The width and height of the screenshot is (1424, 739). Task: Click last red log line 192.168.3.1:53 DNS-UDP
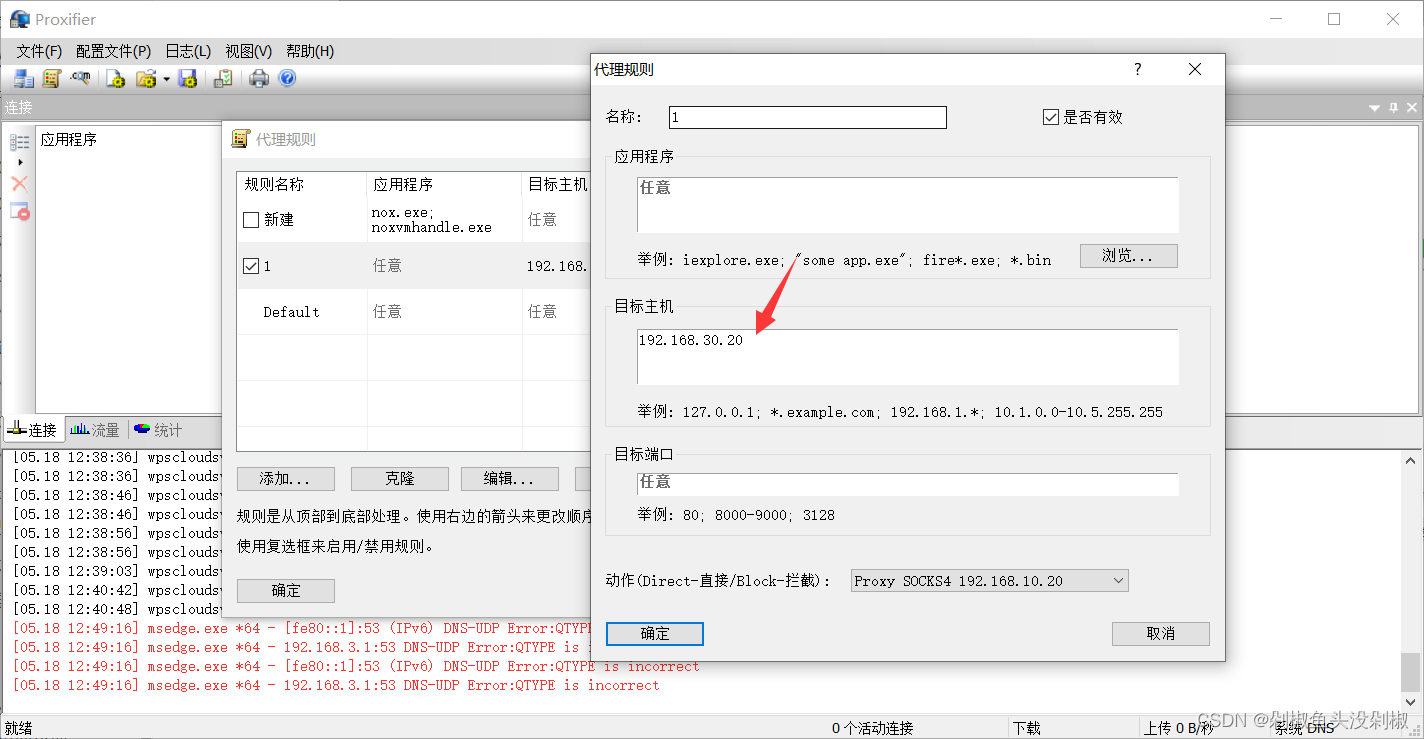336,686
